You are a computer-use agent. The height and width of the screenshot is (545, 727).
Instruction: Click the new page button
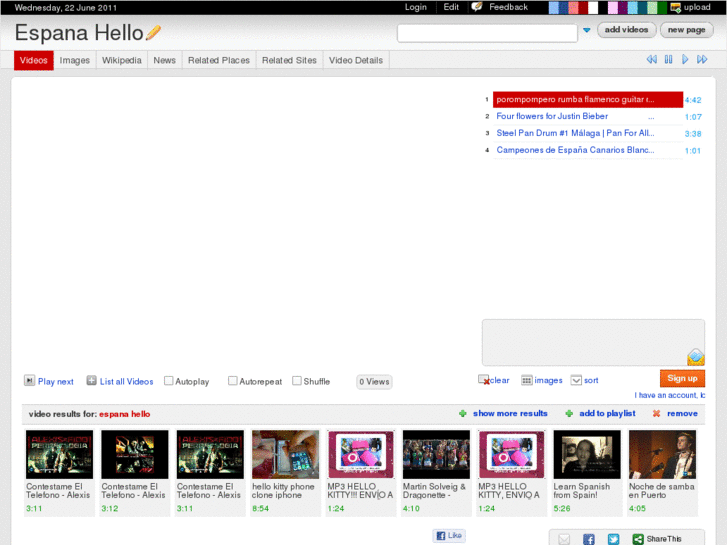[687, 30]
